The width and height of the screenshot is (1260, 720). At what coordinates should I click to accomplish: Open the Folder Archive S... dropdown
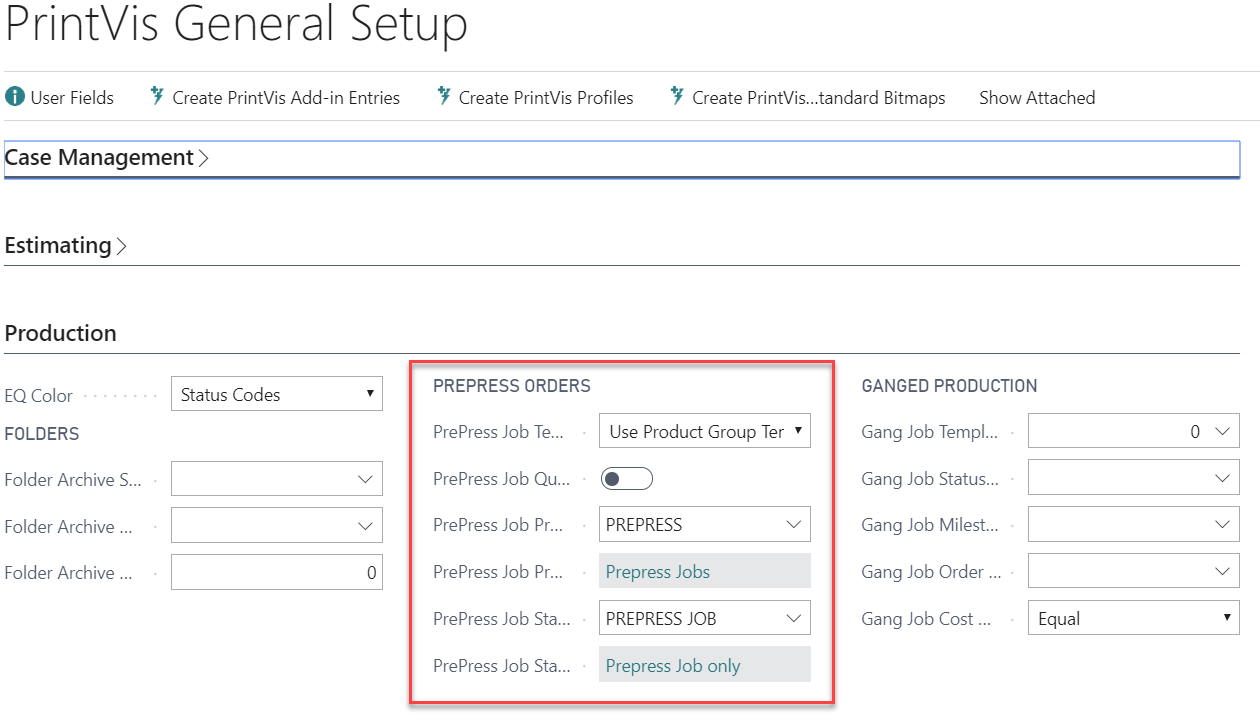[277, 479]
